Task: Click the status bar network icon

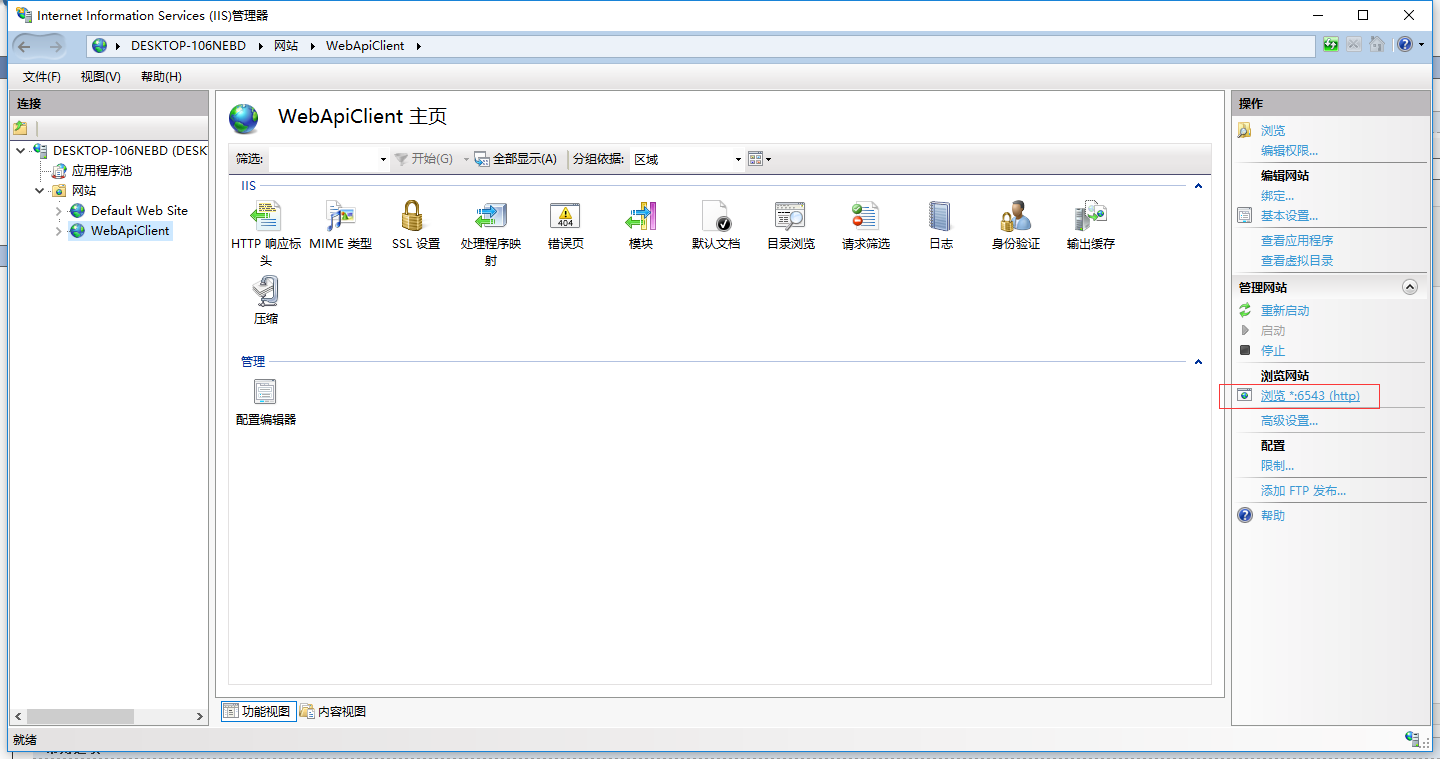Action: tap(1413, 738)
